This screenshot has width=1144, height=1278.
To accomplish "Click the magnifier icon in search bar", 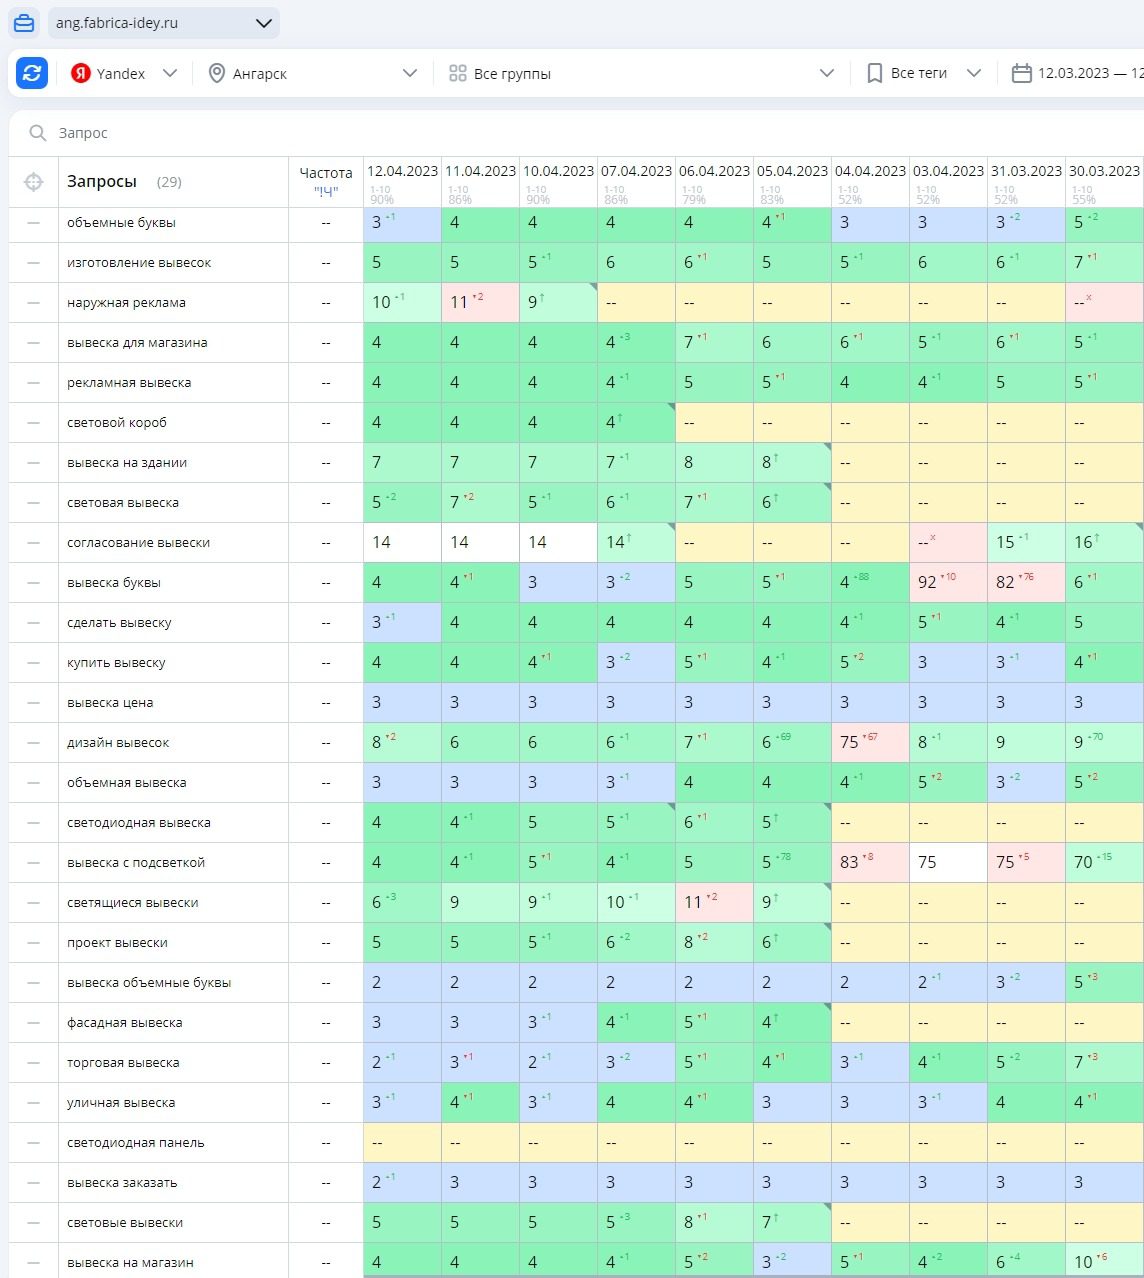I will (x=38, y=133).
